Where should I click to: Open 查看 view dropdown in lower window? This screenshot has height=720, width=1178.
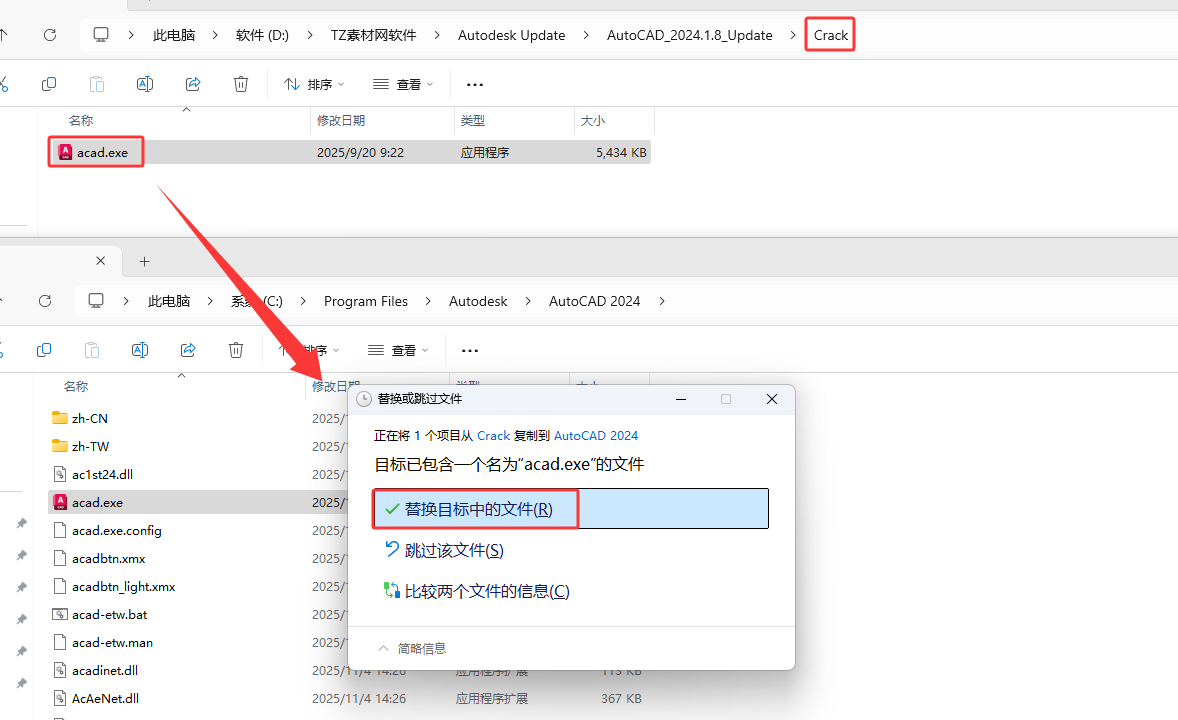coord(398,350)
